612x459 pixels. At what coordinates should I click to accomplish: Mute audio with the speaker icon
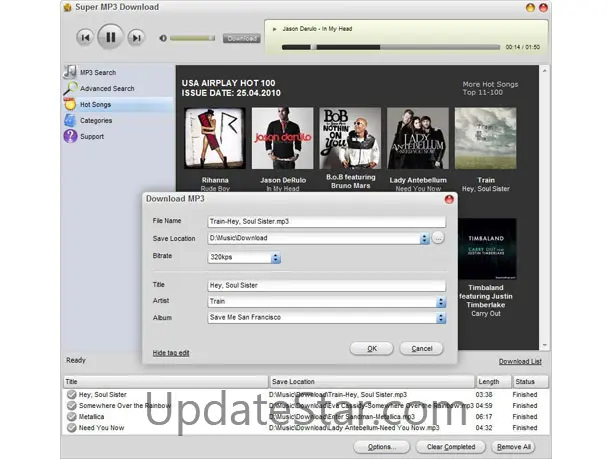pyautogui.click(x=163, y=39)
